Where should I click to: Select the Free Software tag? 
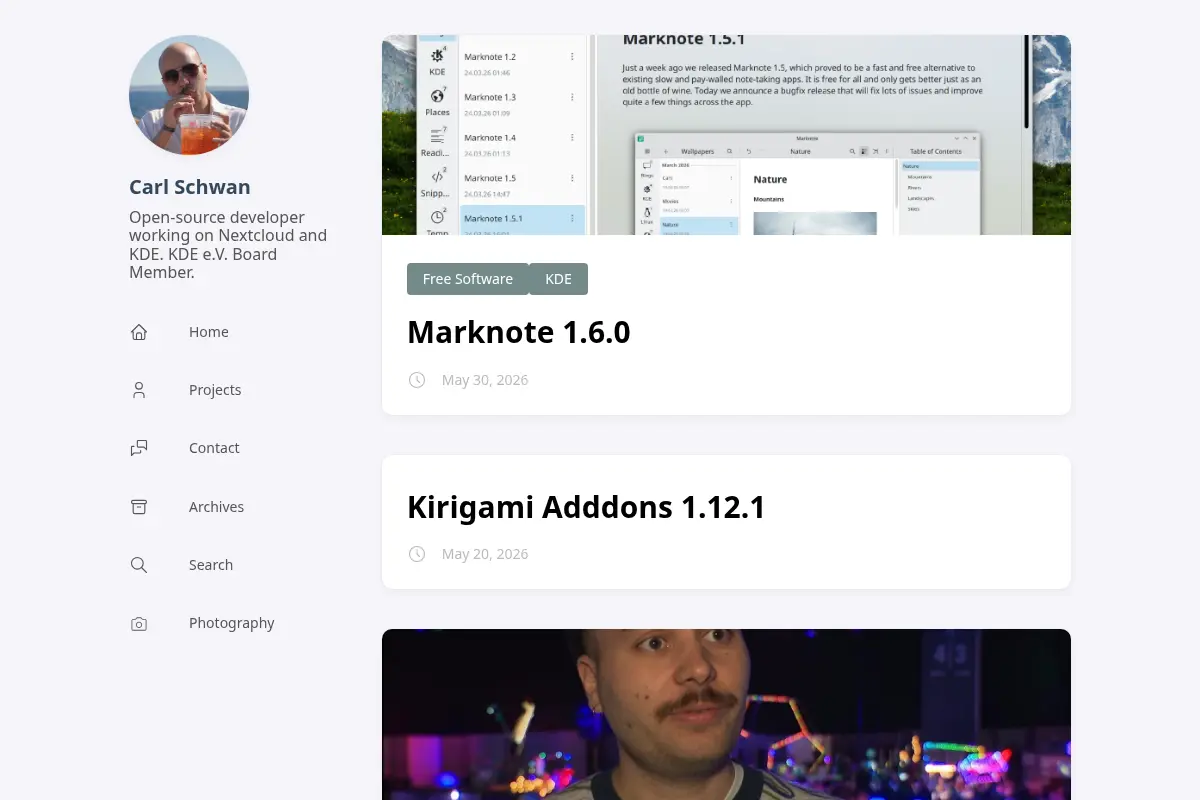468,279
